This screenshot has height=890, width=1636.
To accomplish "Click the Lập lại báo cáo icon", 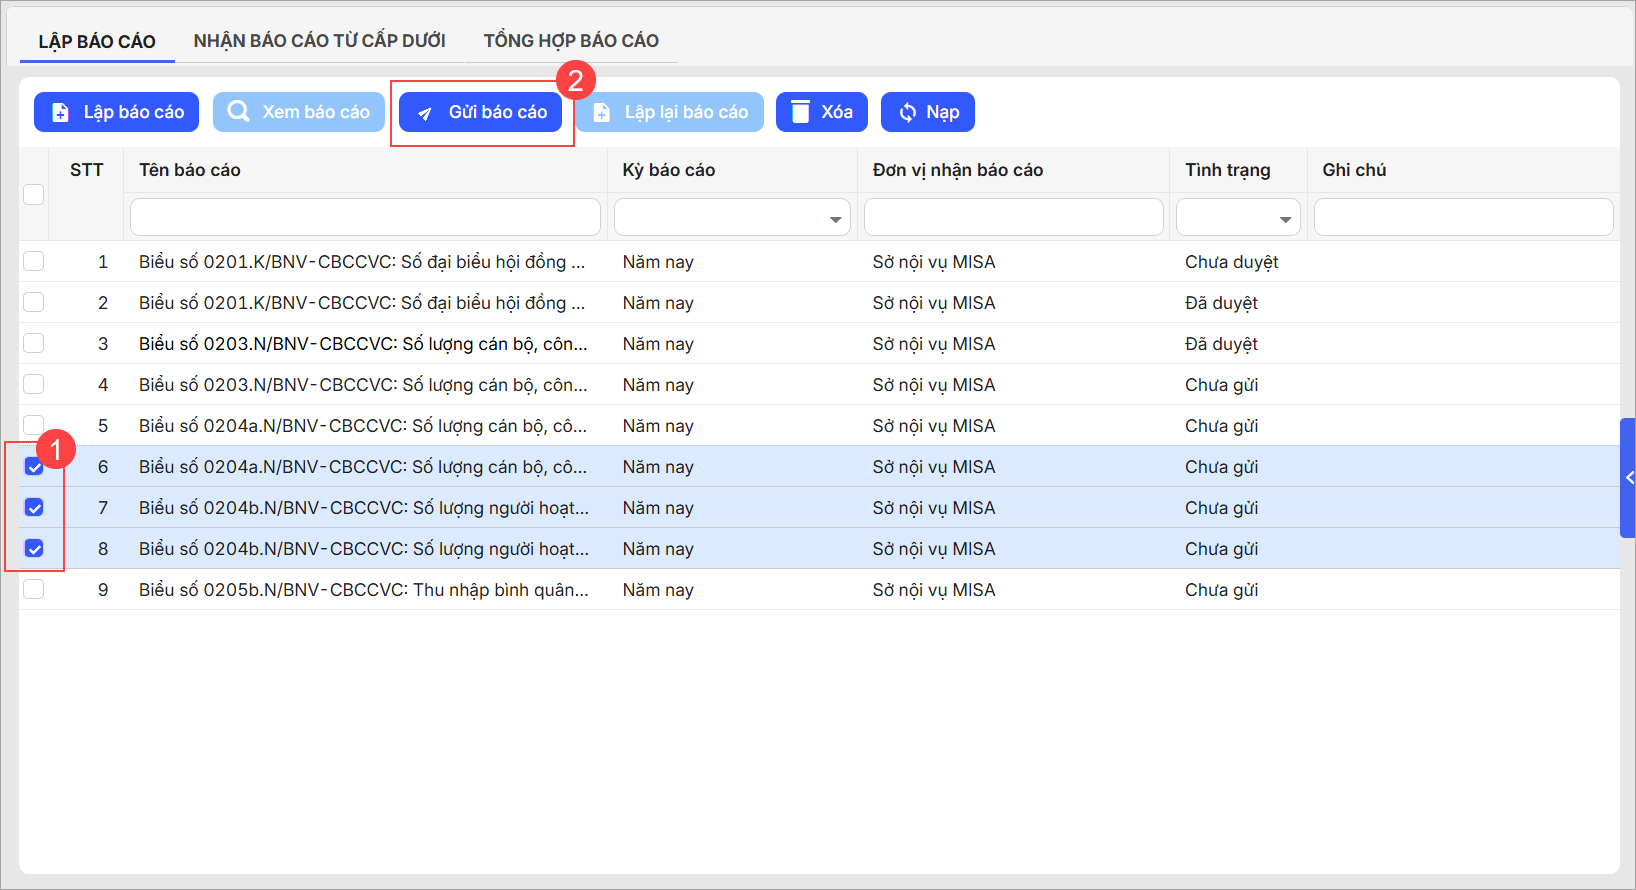I will click(x=601, y=113).
